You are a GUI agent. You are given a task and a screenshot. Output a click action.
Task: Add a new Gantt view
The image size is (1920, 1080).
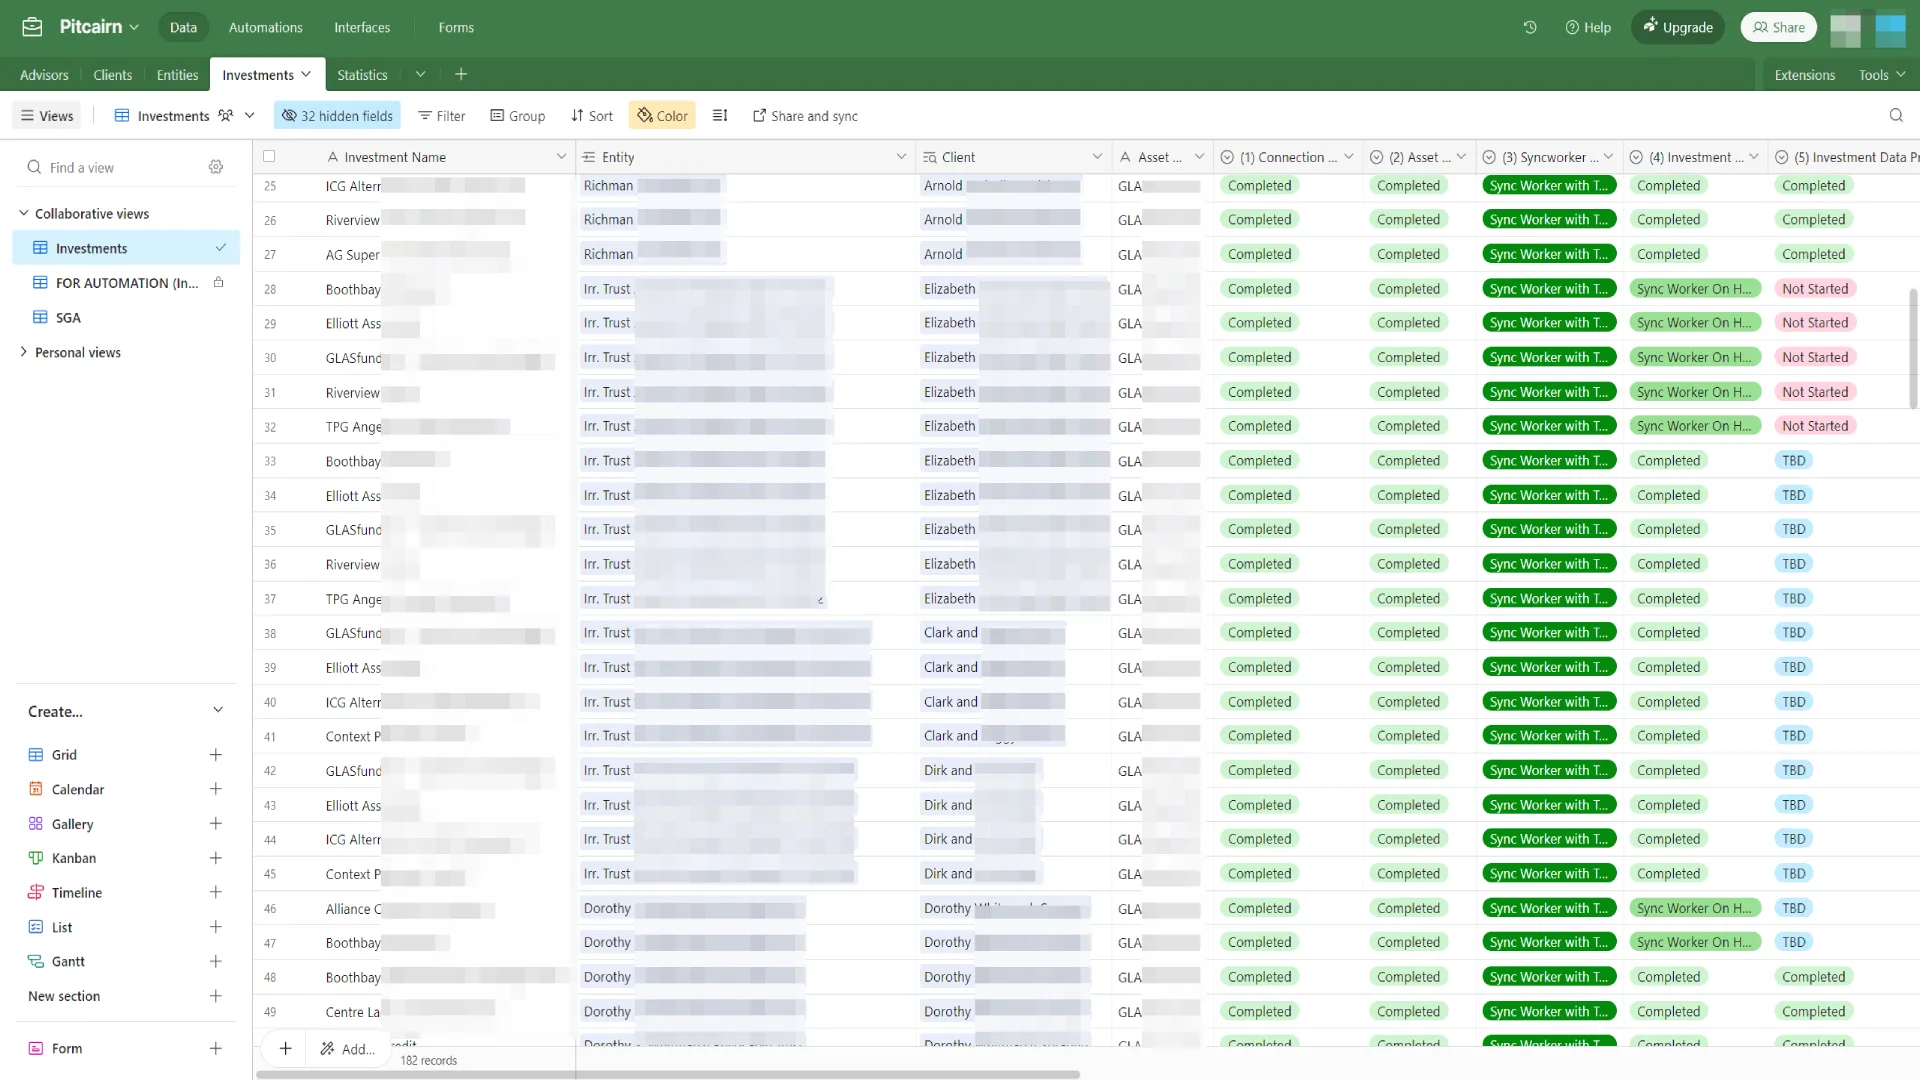(215, 961)
